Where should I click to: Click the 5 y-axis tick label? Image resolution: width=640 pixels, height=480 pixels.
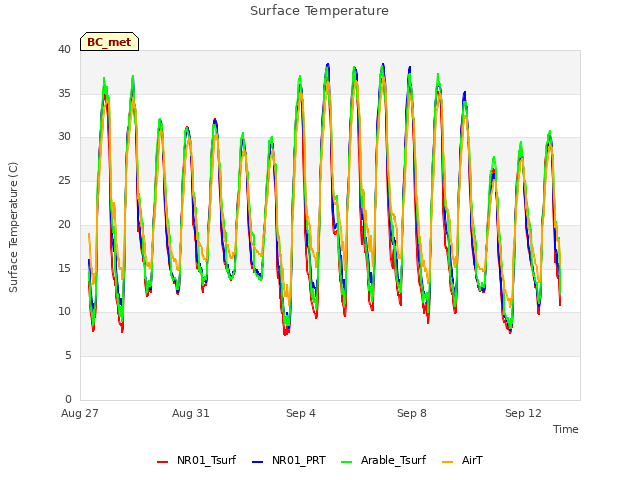(x=68, y=356)
